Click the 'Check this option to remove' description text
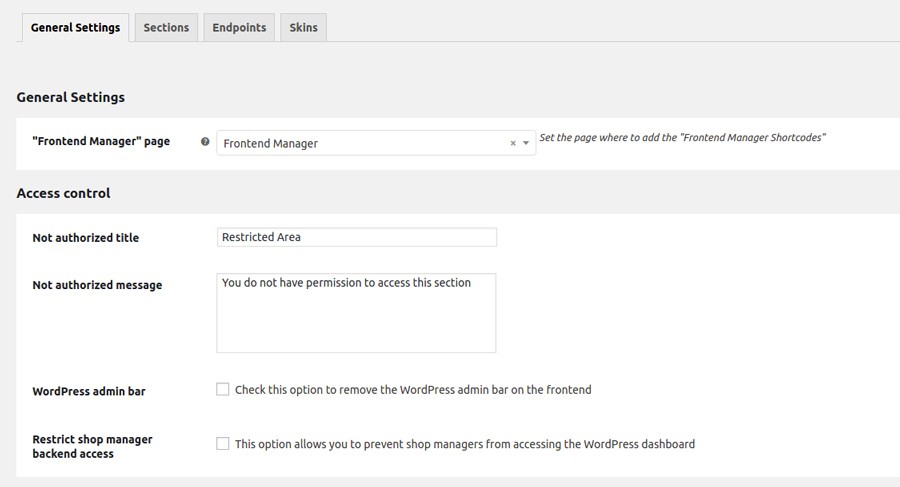 pos(413,389)
